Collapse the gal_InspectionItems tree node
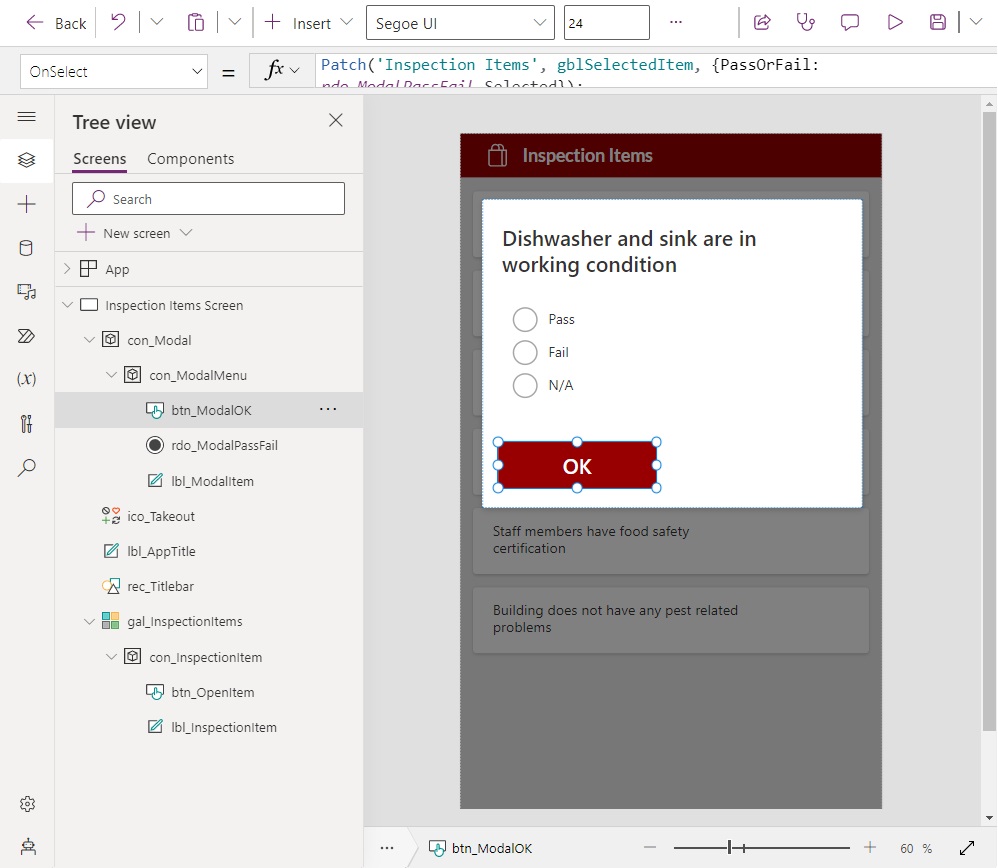Image resolution: width=998 pixels, height=868 pixels. 89,622
